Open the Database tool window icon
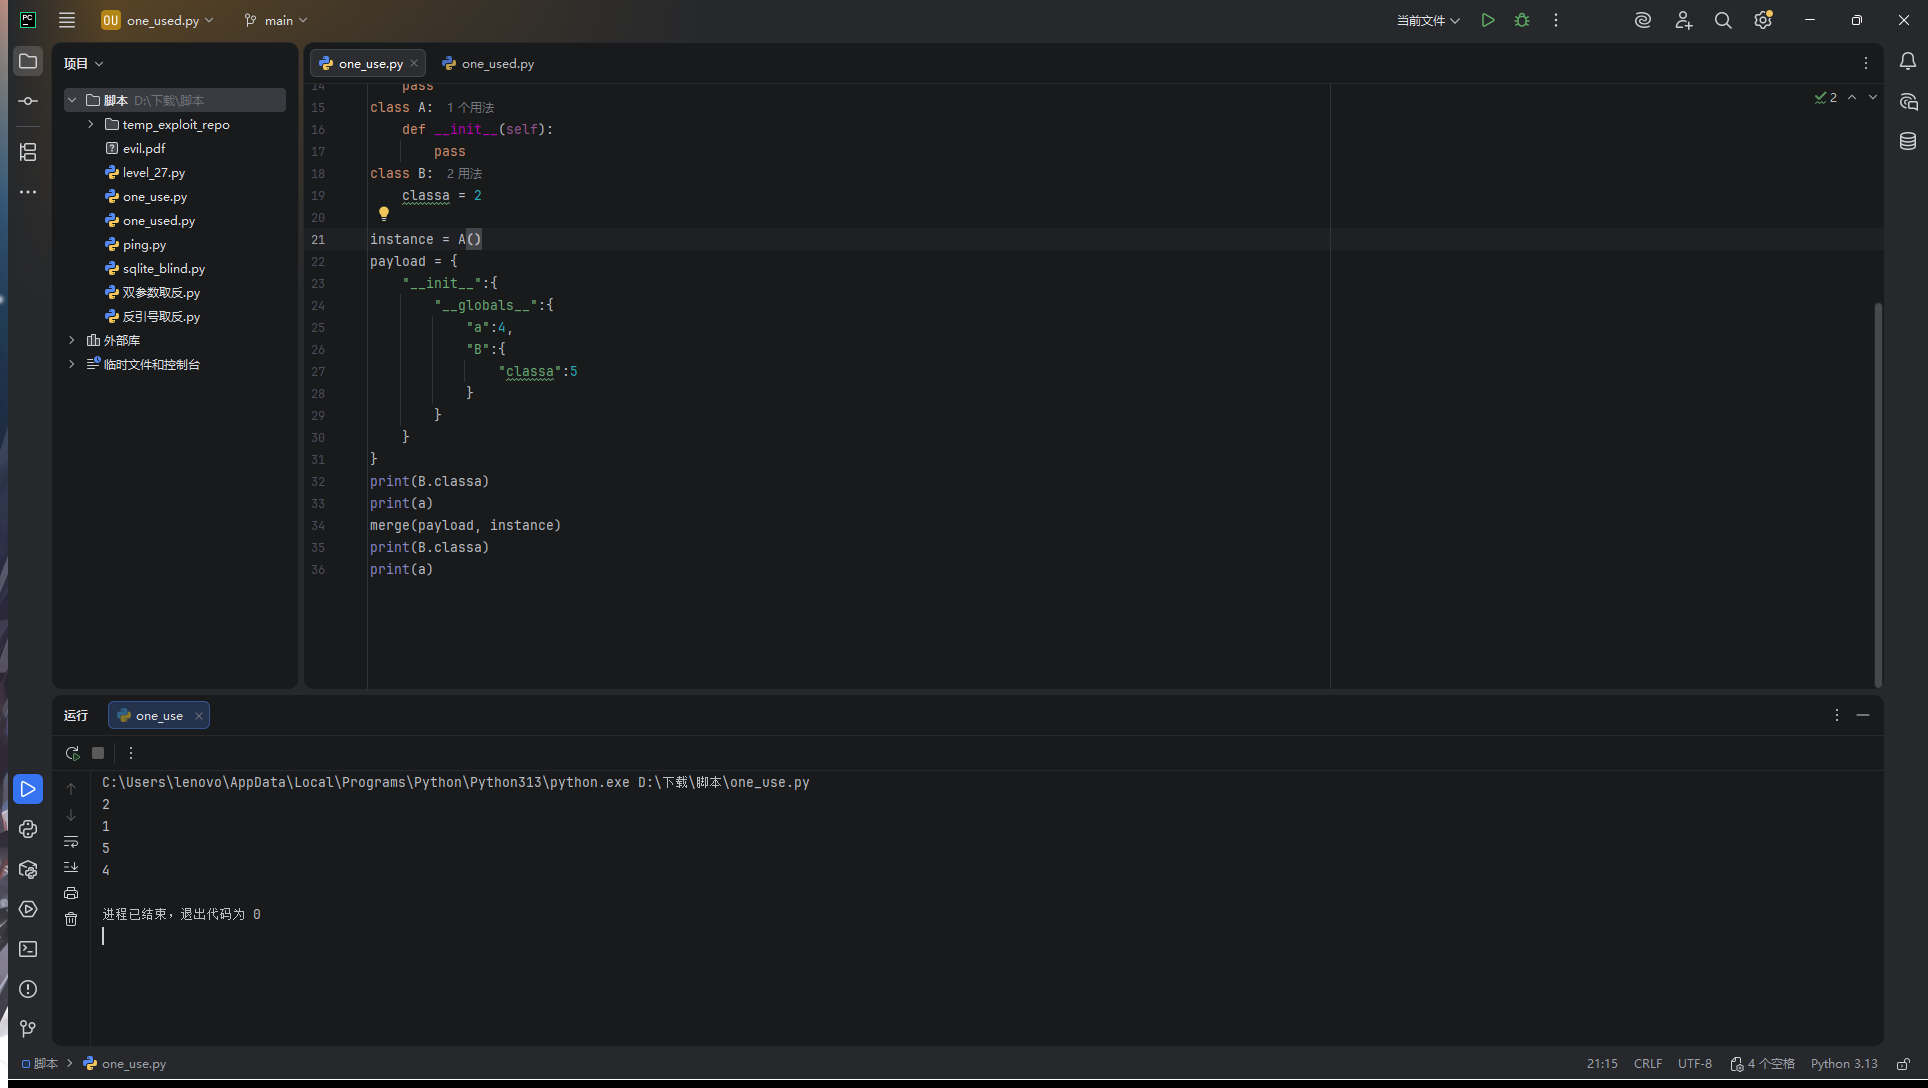The width and height of the screenshot is (1928, 1088). (1908, 141)
